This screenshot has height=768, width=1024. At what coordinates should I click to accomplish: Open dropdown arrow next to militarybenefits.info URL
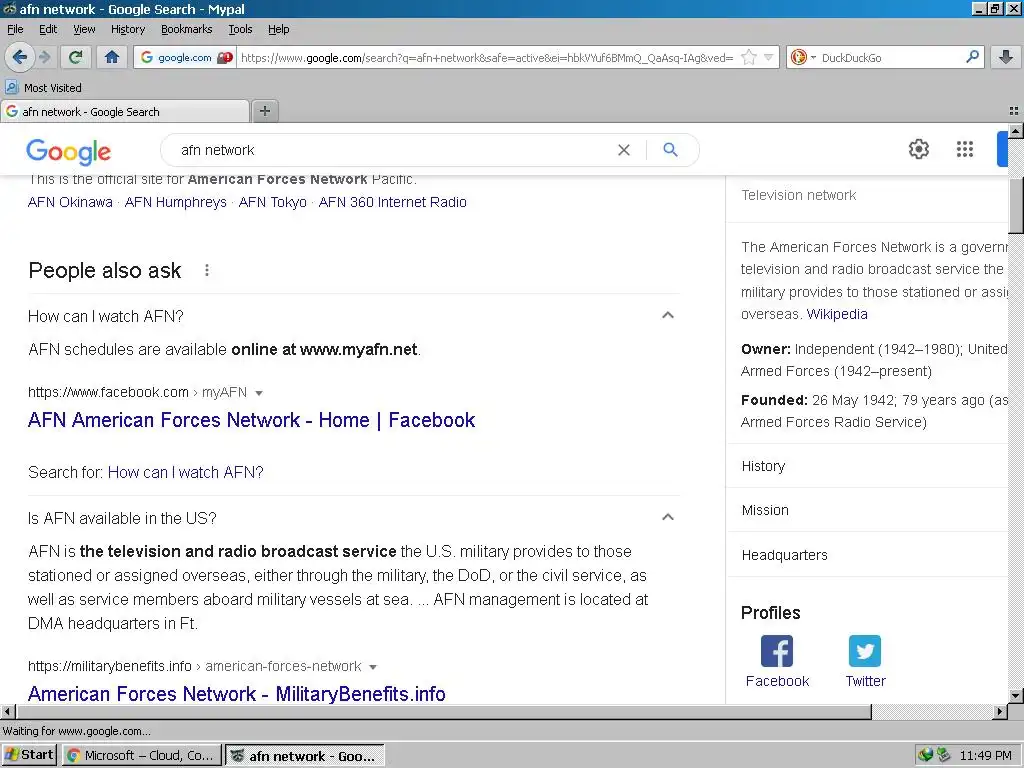373,667
